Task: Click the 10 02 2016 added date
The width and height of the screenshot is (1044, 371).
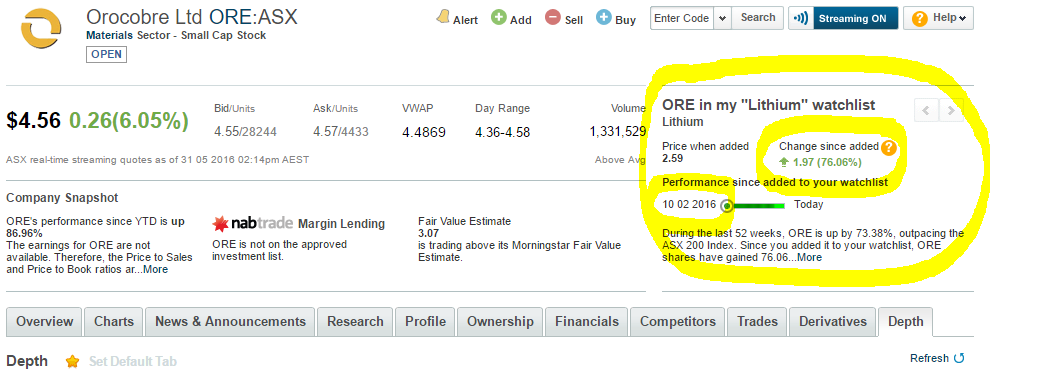Action: click(690, 204)
